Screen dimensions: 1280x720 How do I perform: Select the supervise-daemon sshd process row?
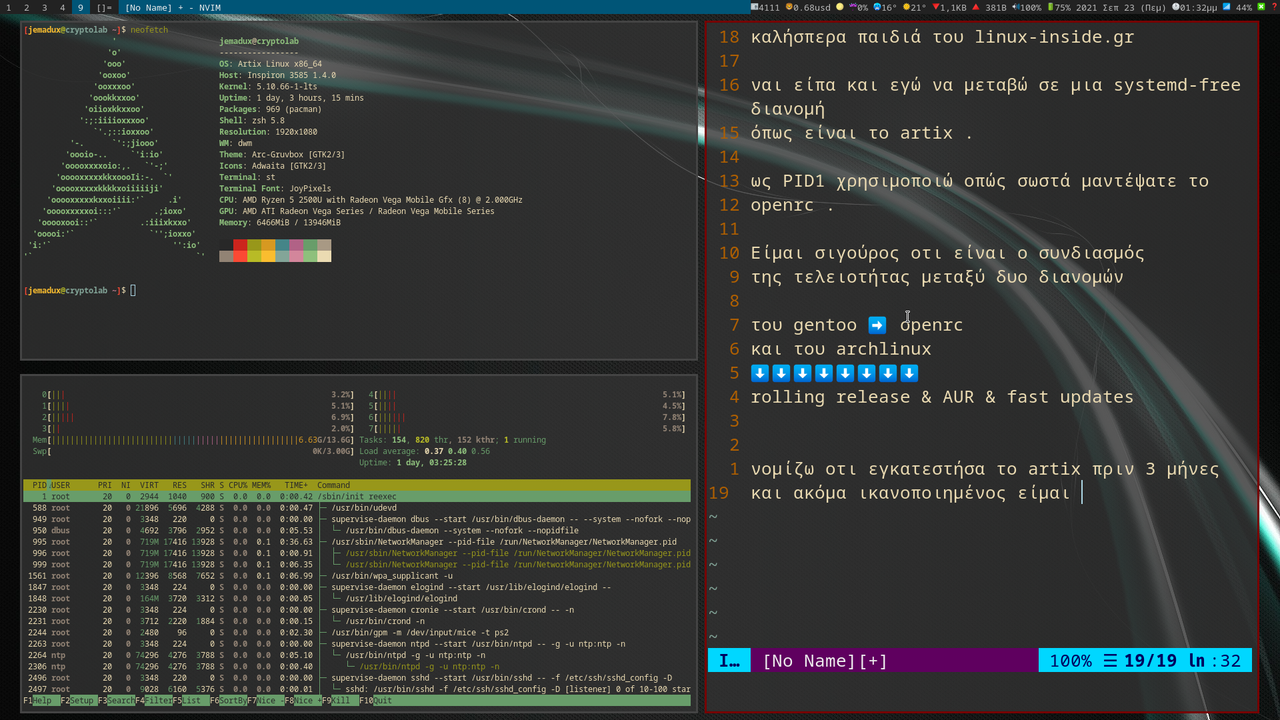click(x=357, y=678)
